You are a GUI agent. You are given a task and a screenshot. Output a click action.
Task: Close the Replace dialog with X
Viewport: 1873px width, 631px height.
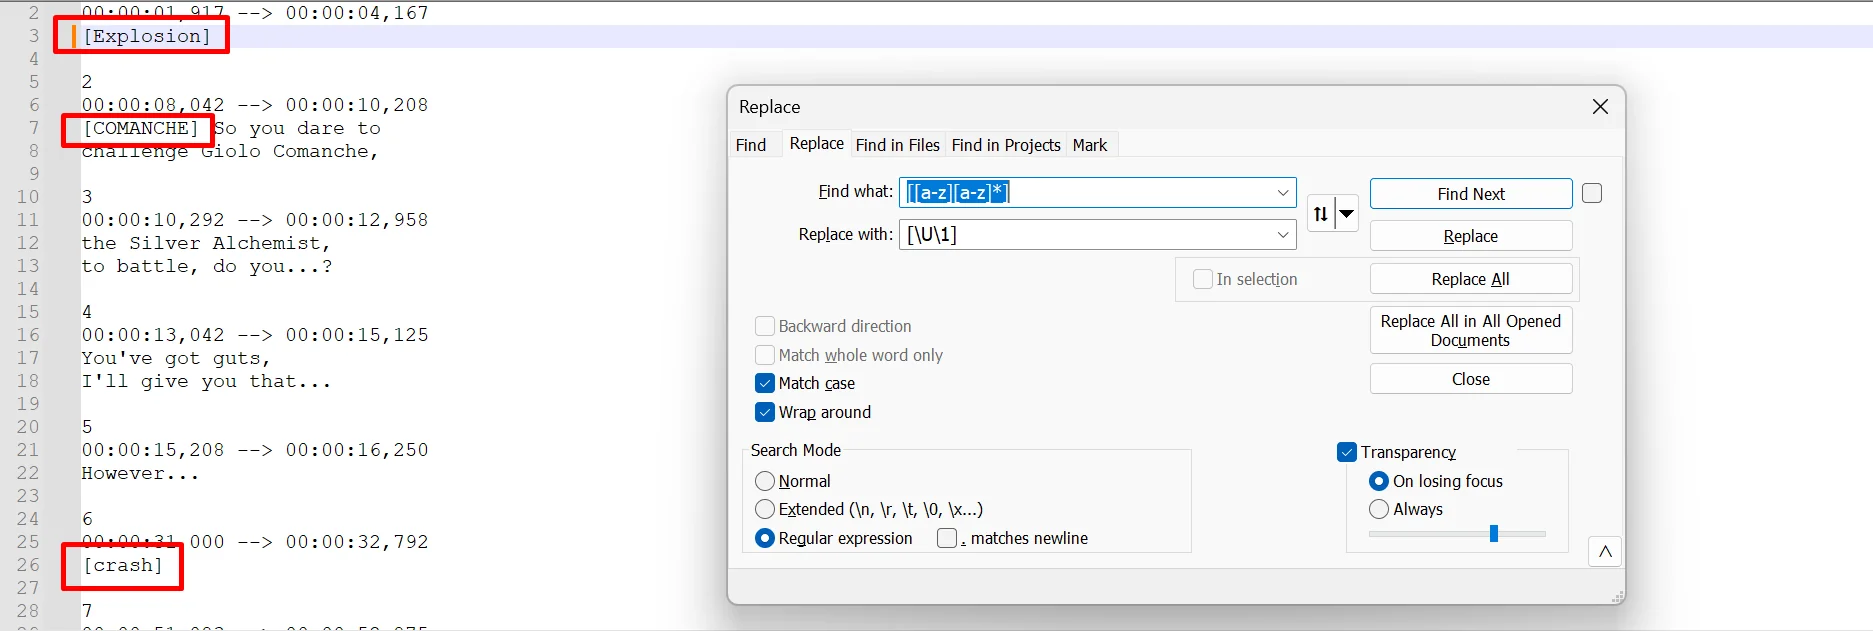tap(1600, 107)
